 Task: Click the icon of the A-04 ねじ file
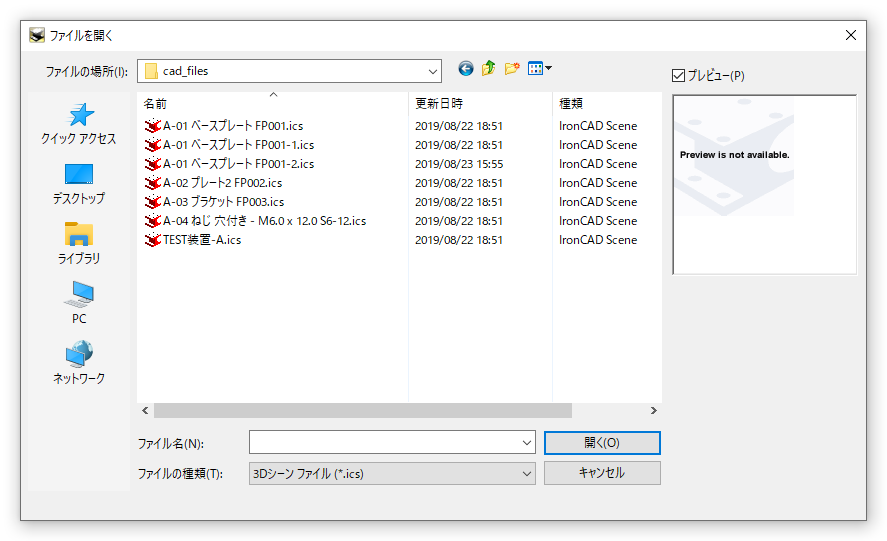pyautogui.click(x=153, y=221)
